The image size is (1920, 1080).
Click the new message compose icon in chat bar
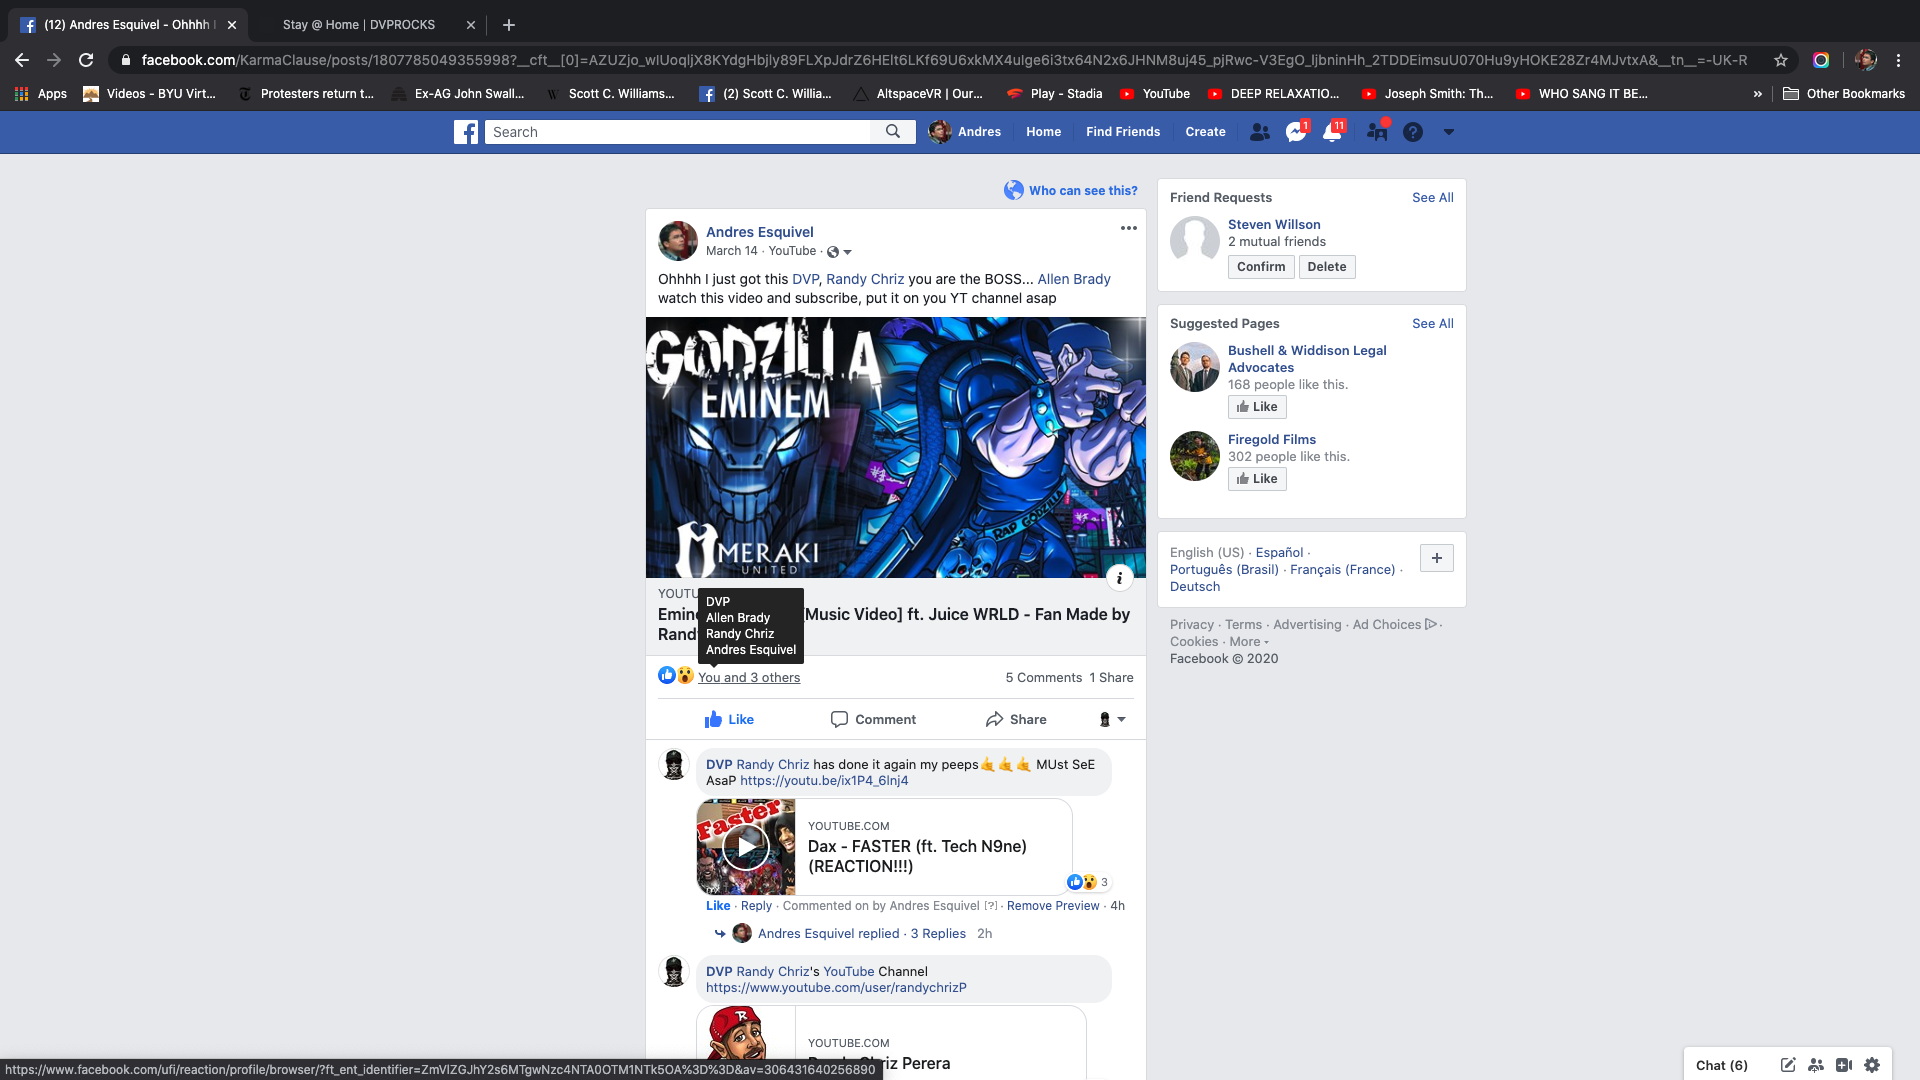(1788, 1065)
